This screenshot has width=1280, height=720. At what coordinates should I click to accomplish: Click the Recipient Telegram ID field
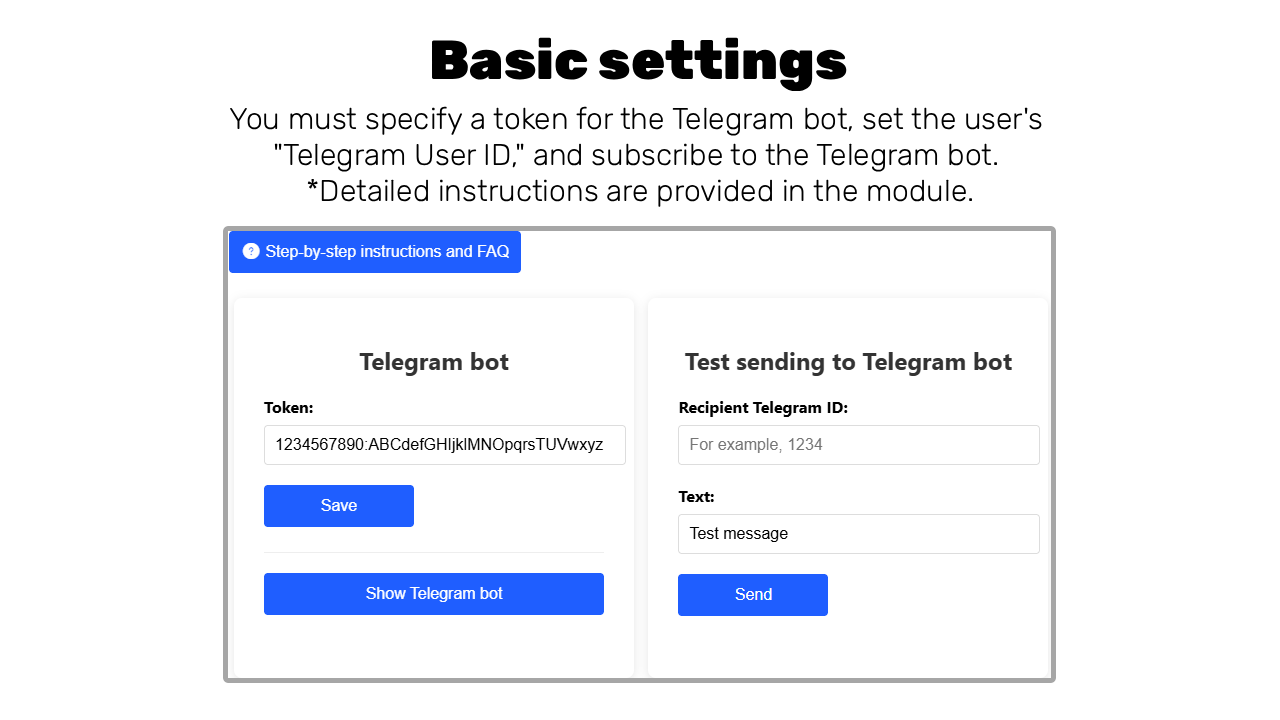(858, 445)
